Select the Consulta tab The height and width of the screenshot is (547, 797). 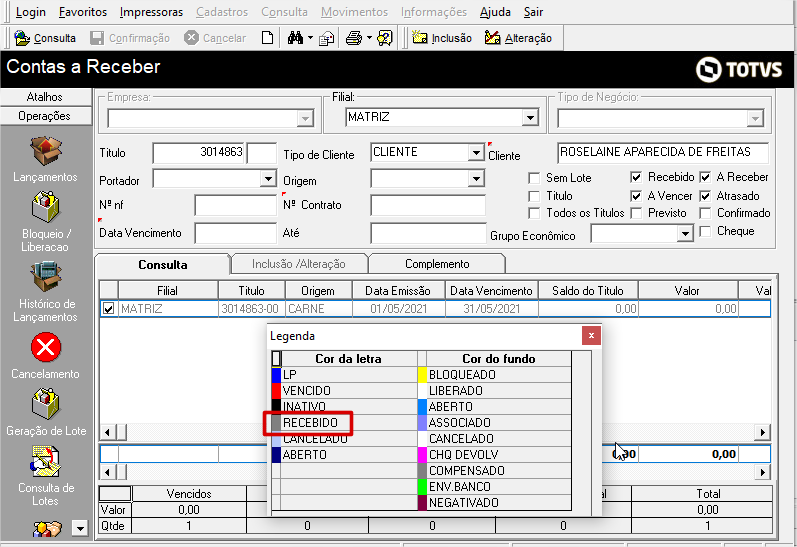(x=163, y=264)
